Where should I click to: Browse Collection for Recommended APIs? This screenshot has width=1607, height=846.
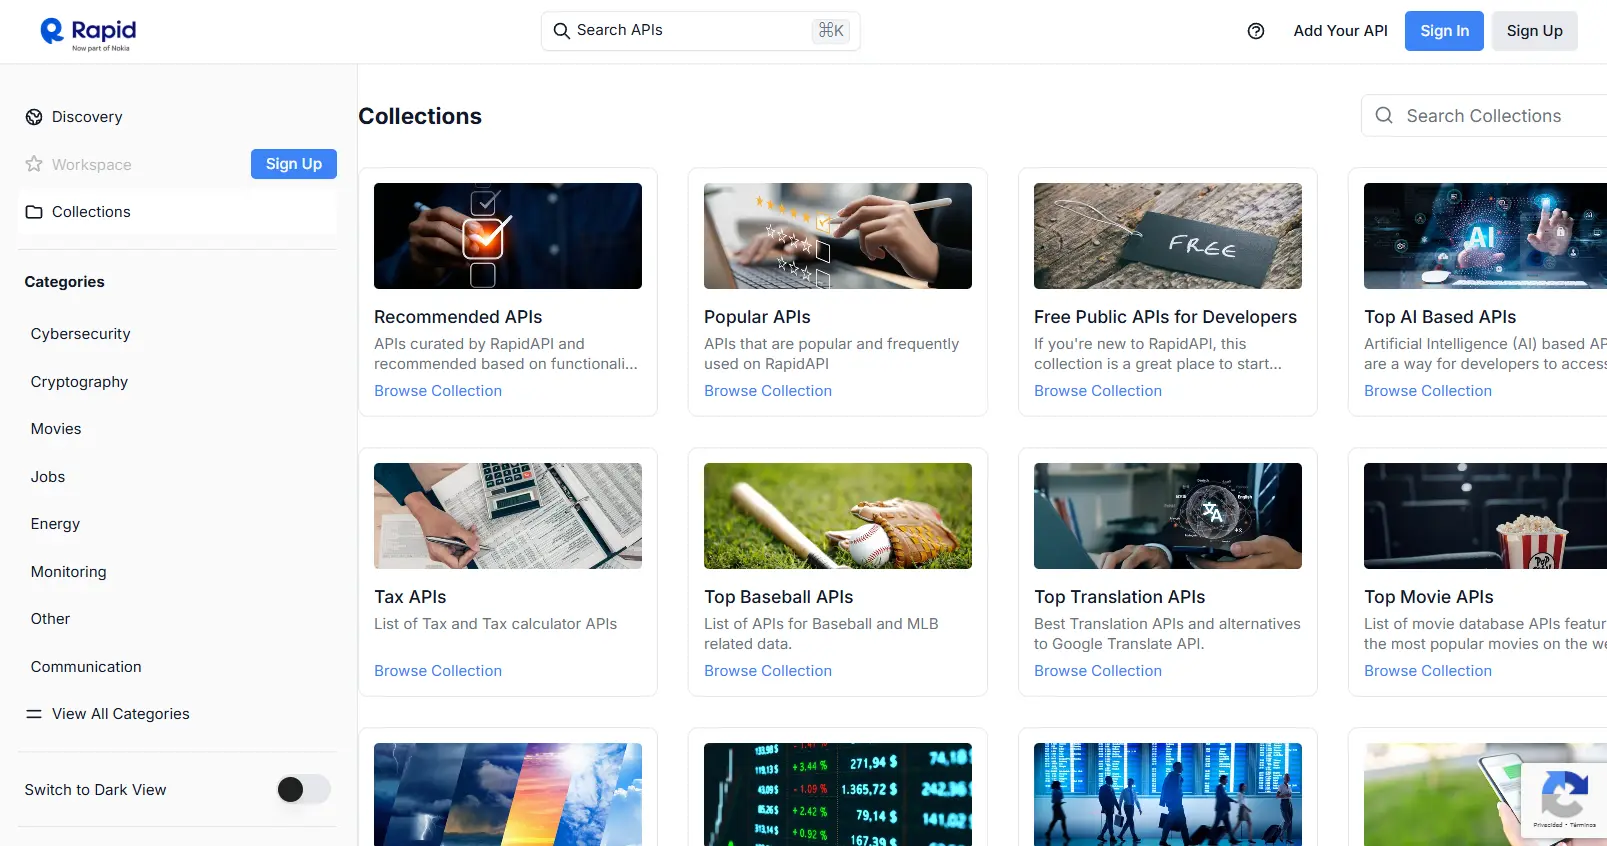pos(438,391)
